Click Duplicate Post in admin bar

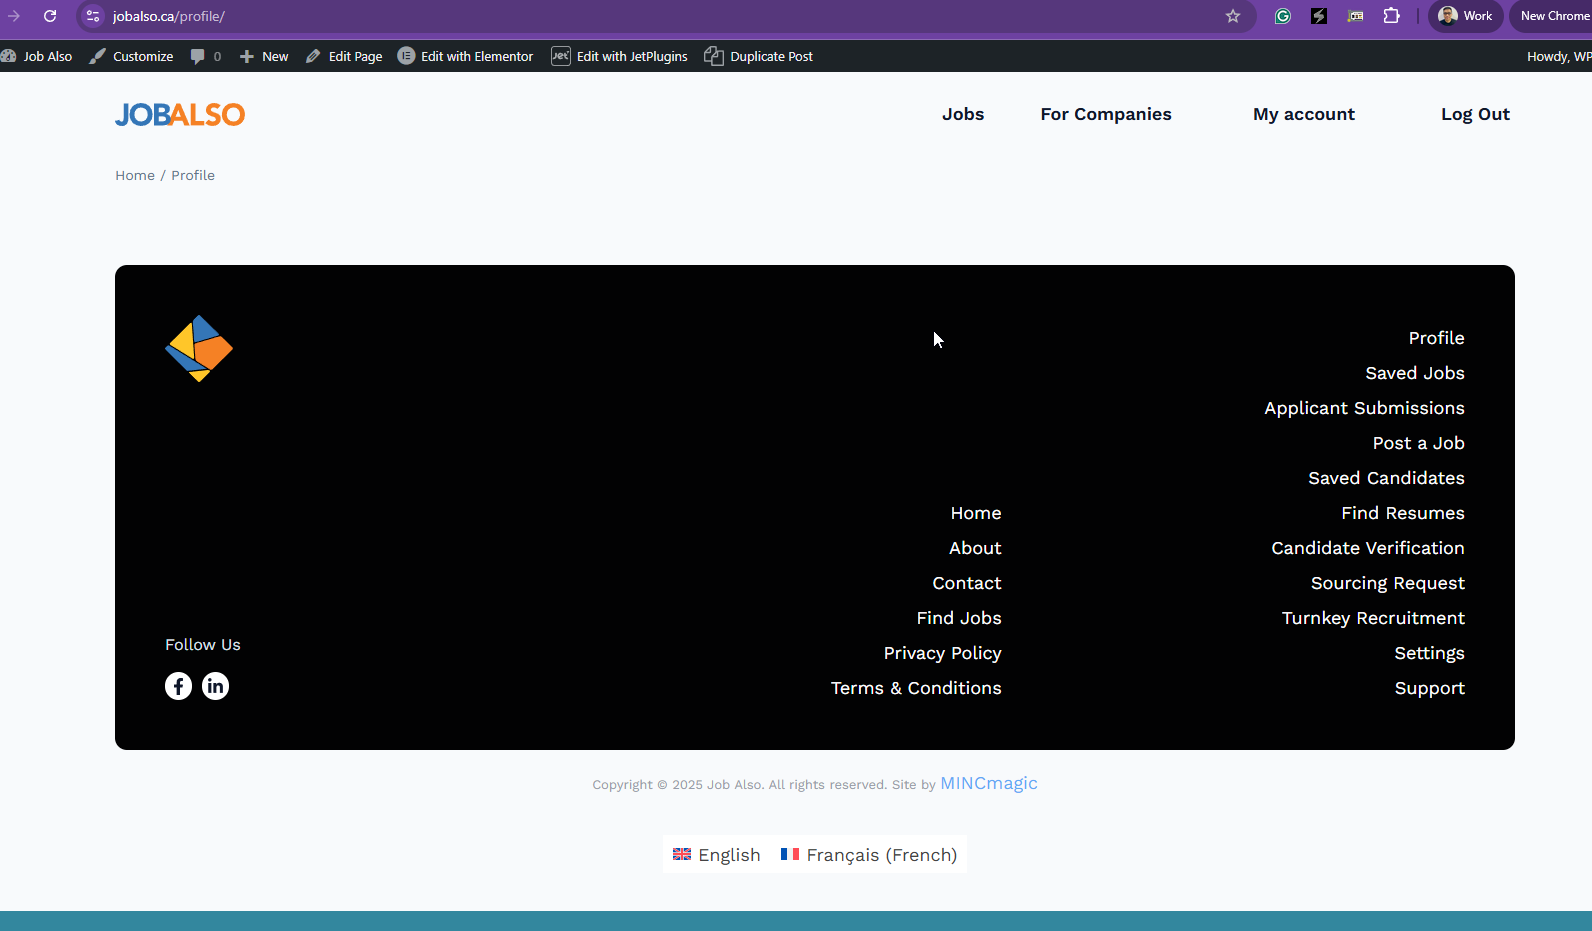(x=759, y=56)
